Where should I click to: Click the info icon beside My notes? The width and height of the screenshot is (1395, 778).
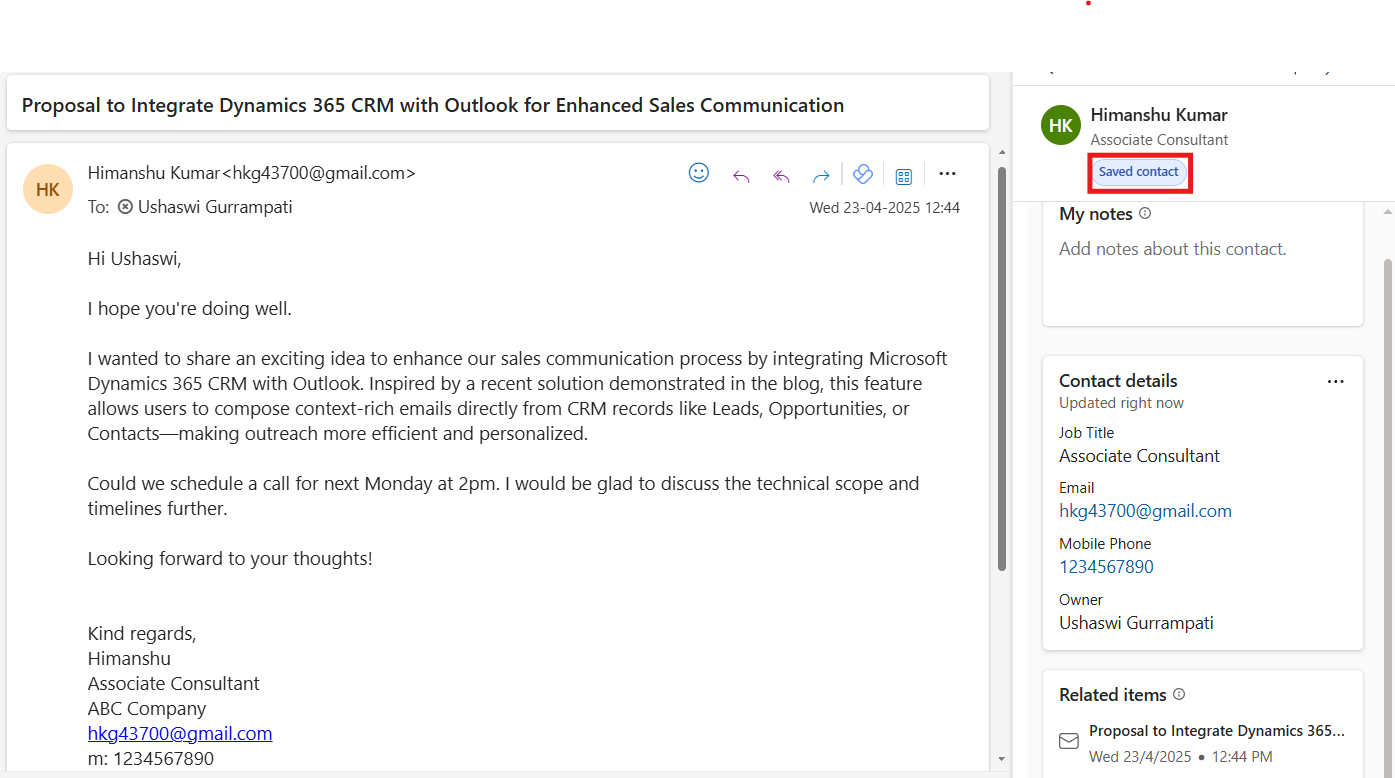[x=1145, y=213]
